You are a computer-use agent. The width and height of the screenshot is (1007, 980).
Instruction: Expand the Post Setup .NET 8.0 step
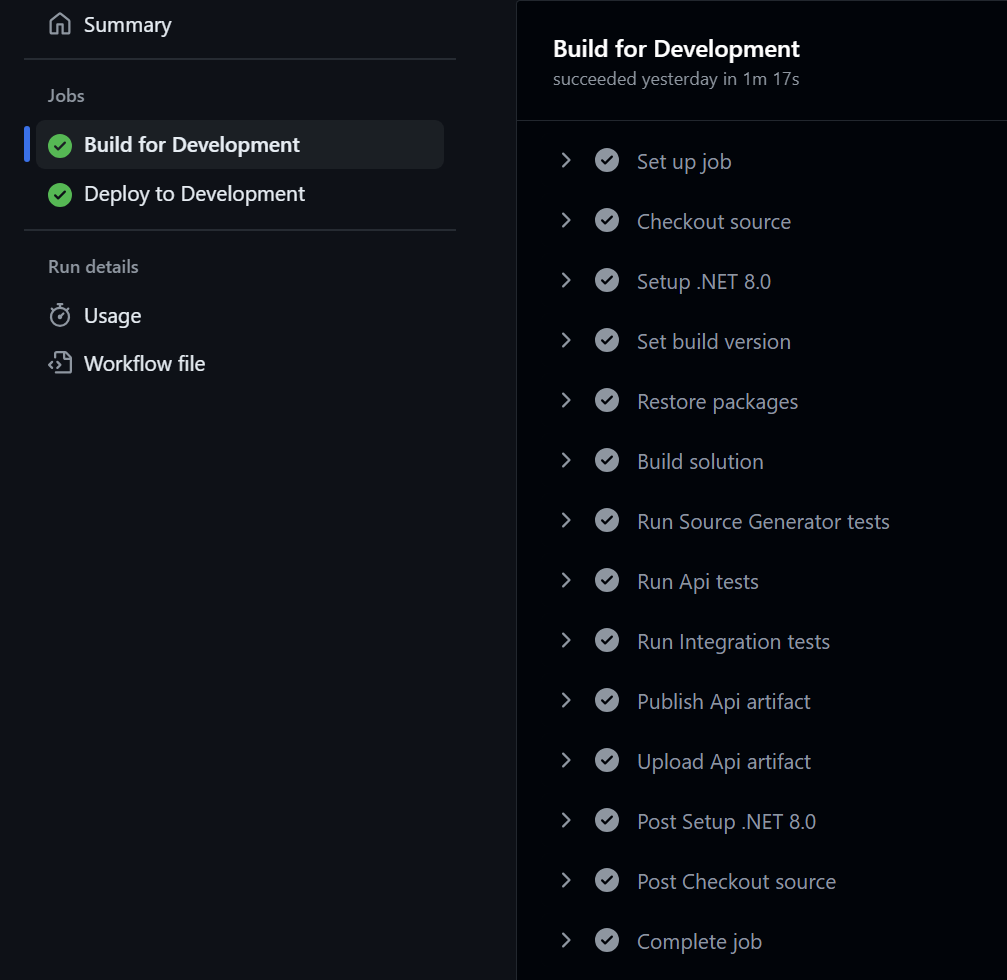(x=566, y=820)
